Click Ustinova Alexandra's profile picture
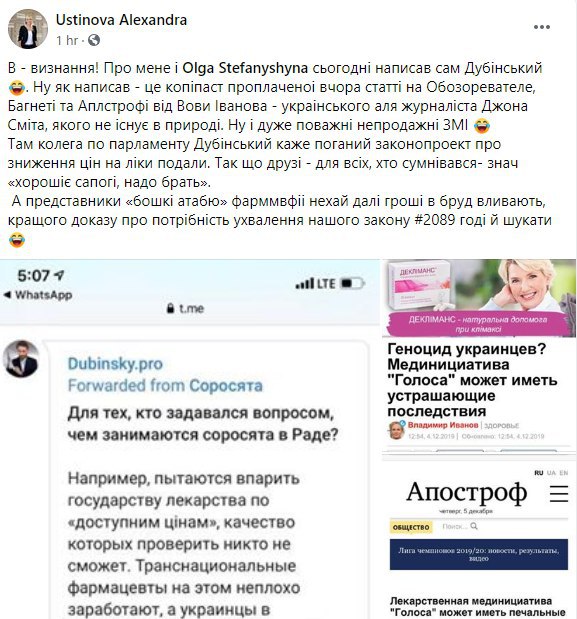 28,29
